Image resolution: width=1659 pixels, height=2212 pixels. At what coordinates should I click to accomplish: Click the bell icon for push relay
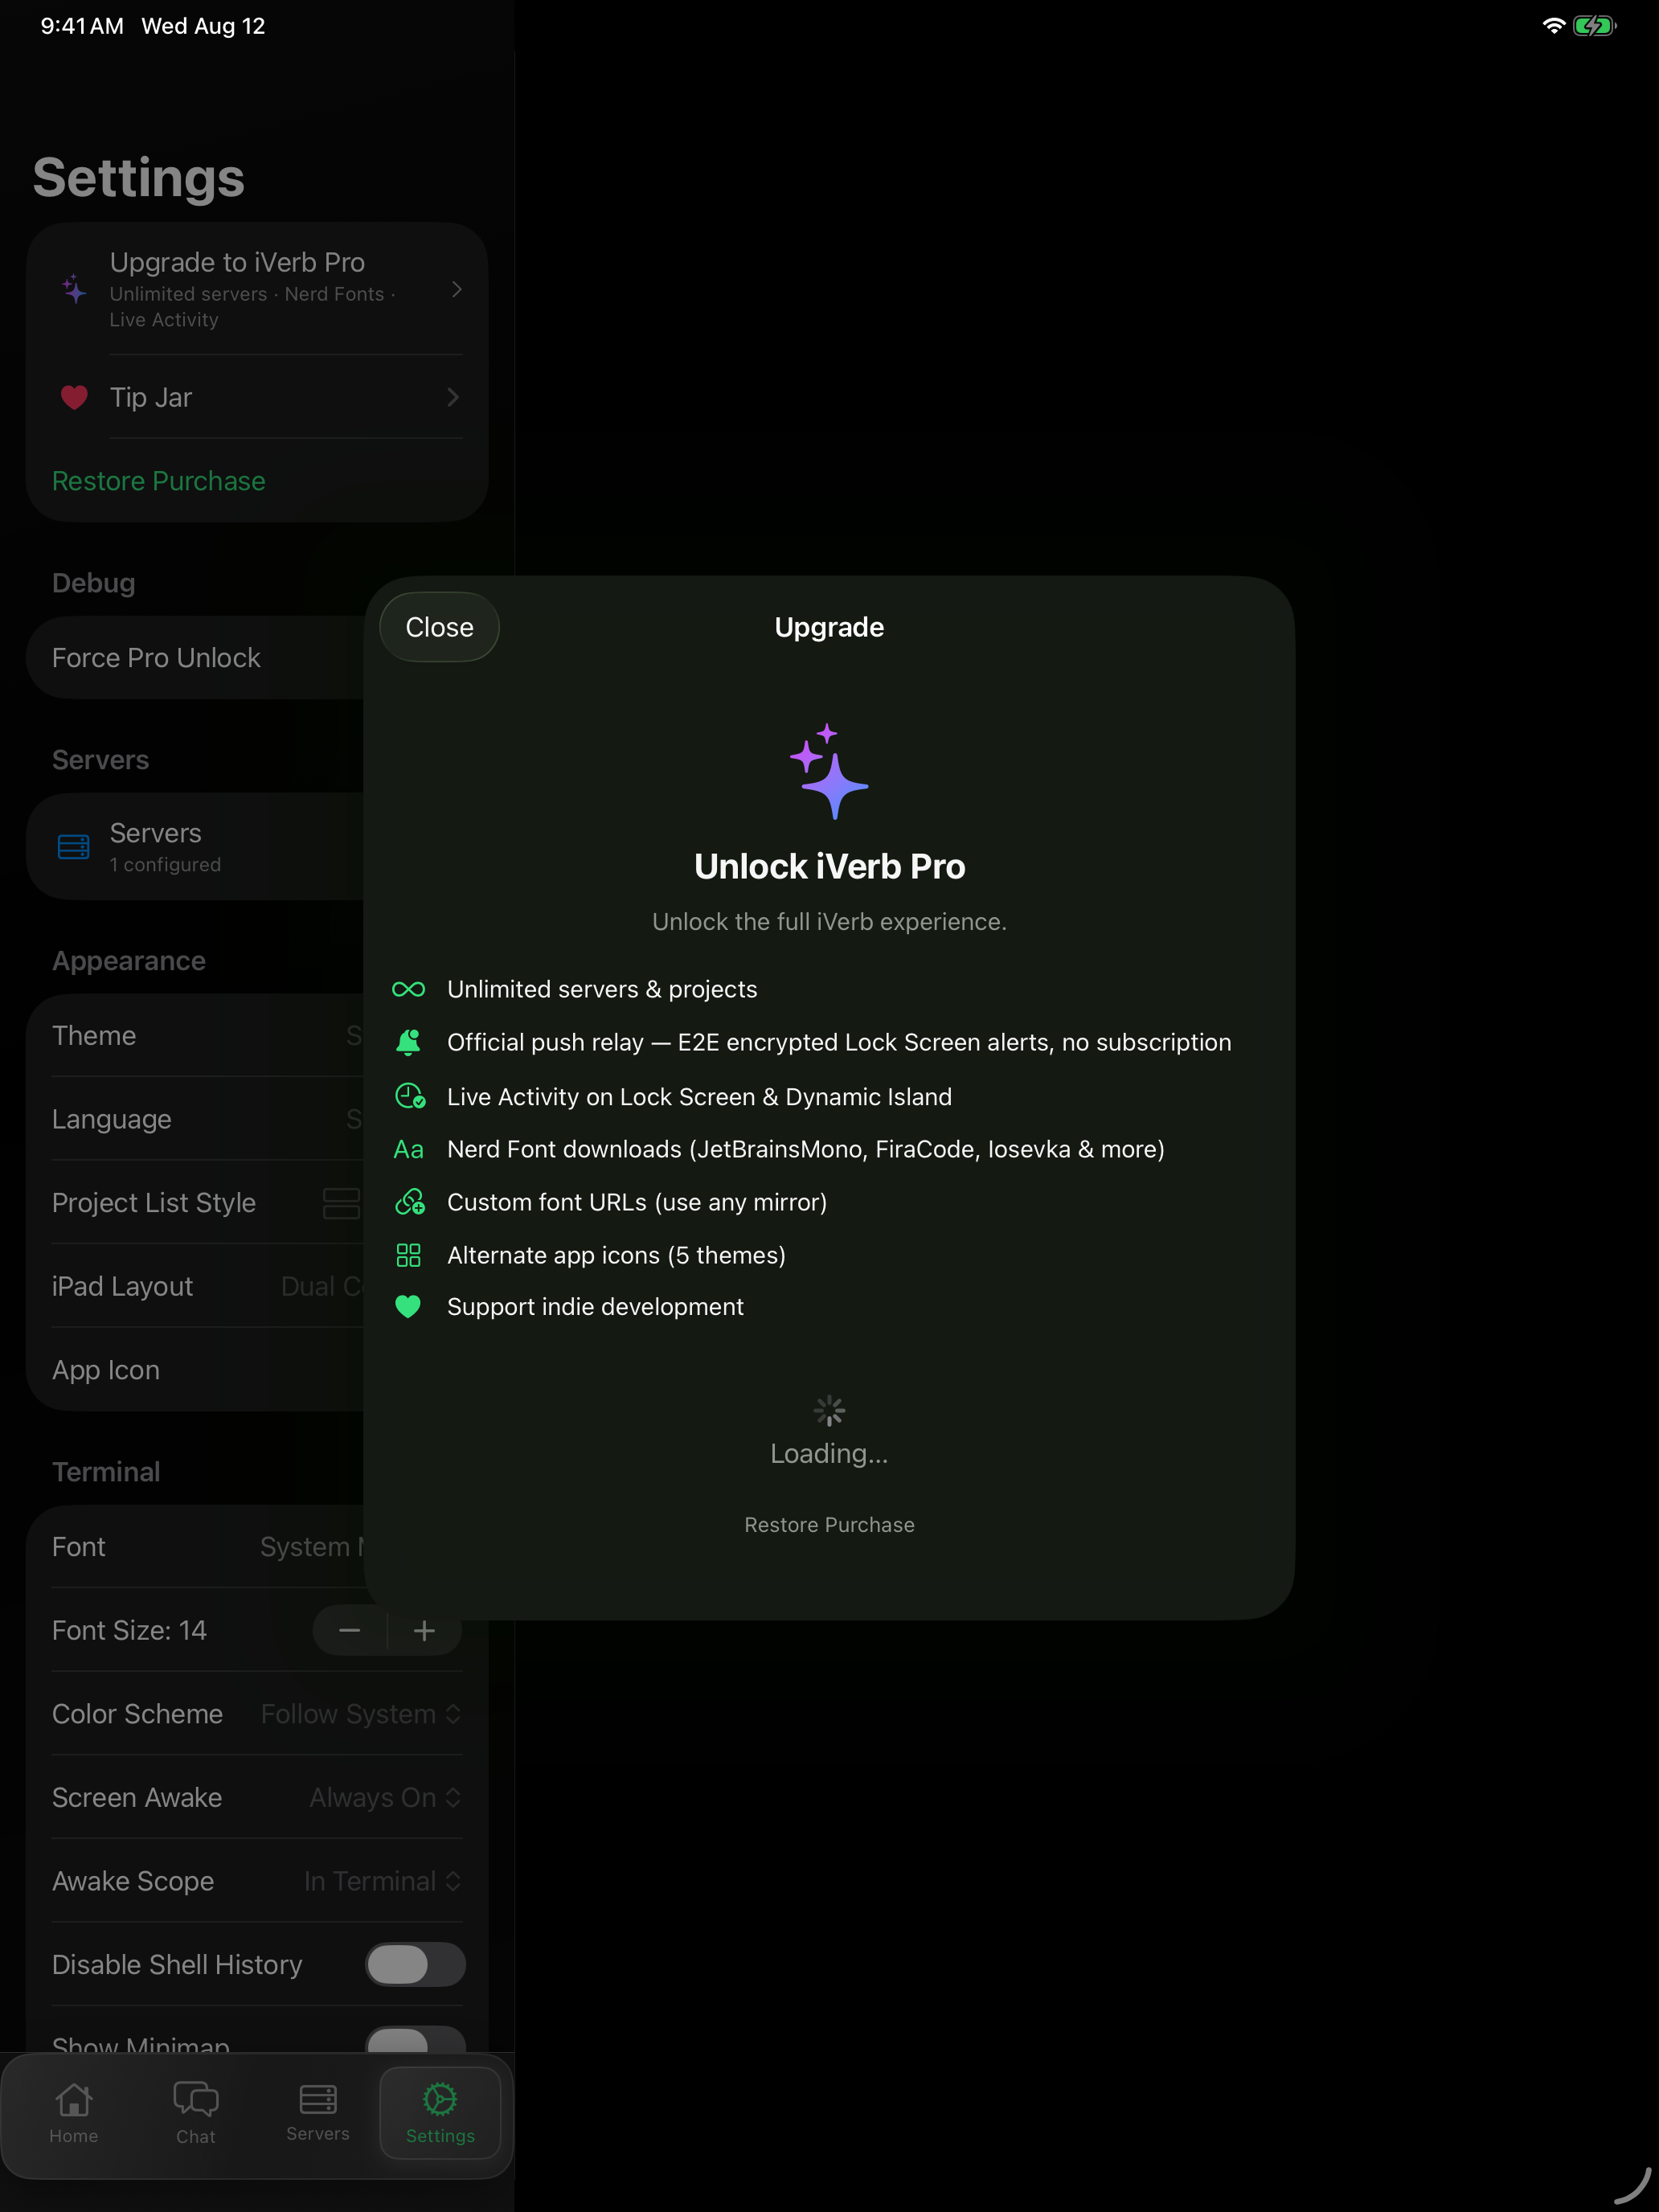408,1042
